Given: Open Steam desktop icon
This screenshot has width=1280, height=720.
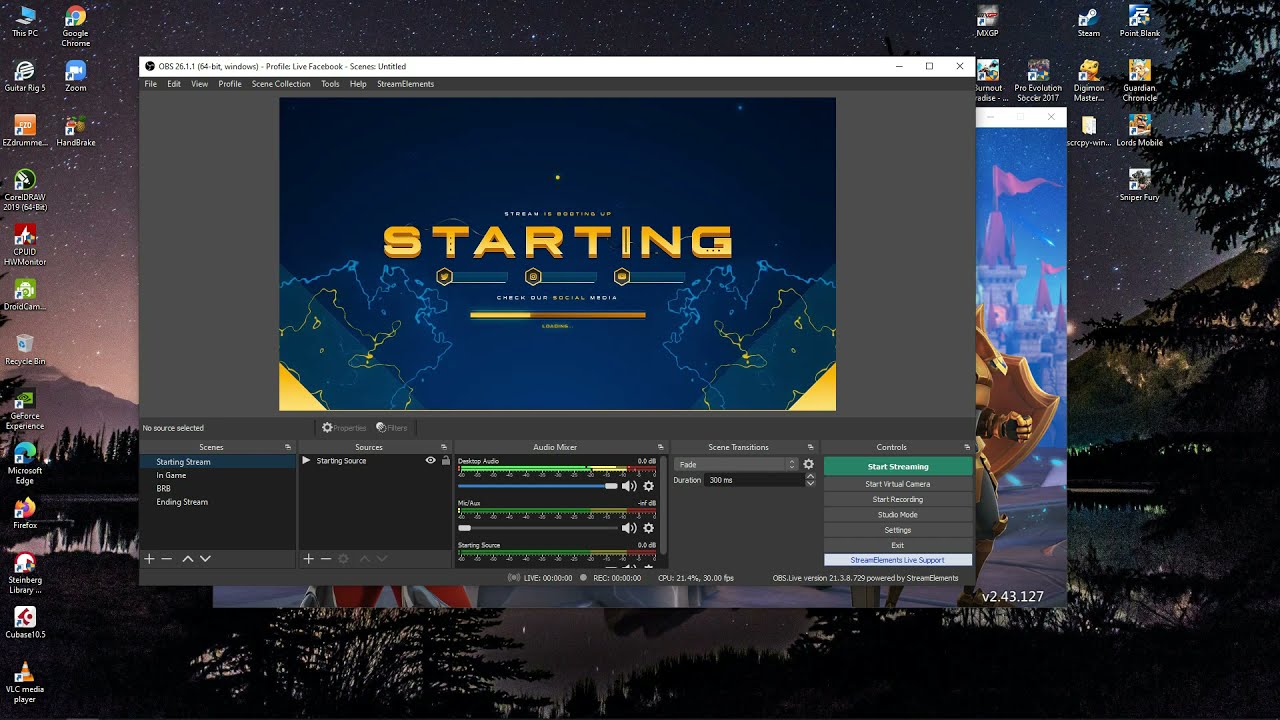Looking at the screenshot, I should point(1088,21).
